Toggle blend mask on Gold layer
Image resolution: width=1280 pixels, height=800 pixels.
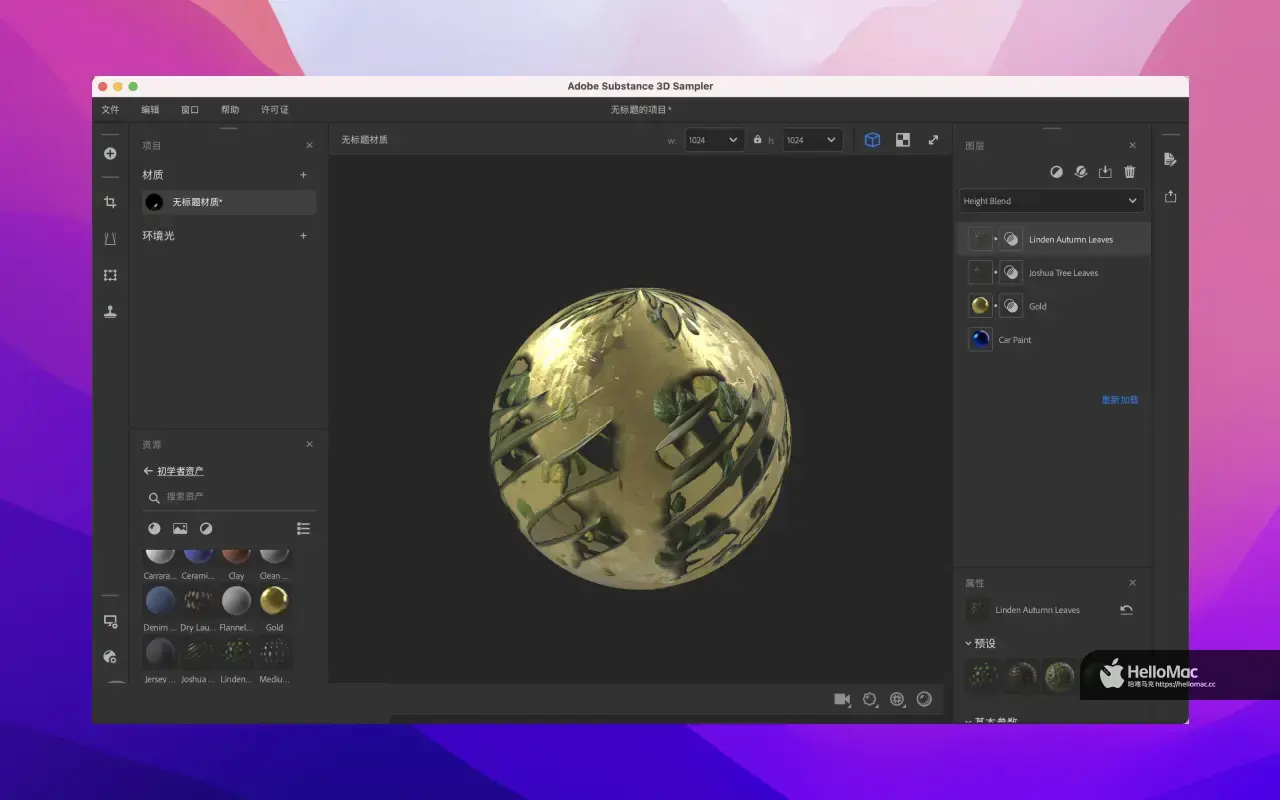pyautogui.click(x=1011, y=306)
